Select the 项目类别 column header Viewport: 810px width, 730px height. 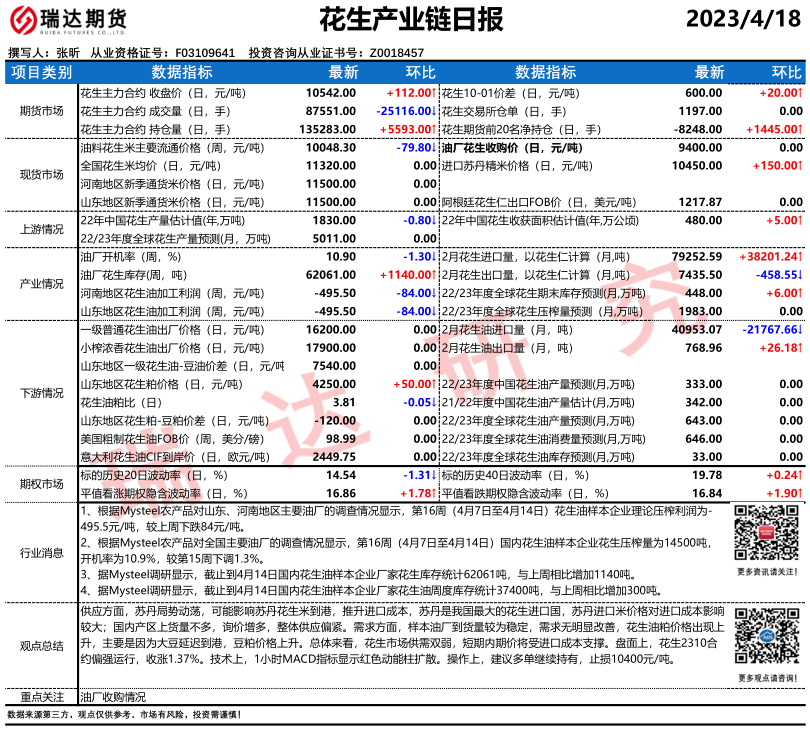(41, 72)
